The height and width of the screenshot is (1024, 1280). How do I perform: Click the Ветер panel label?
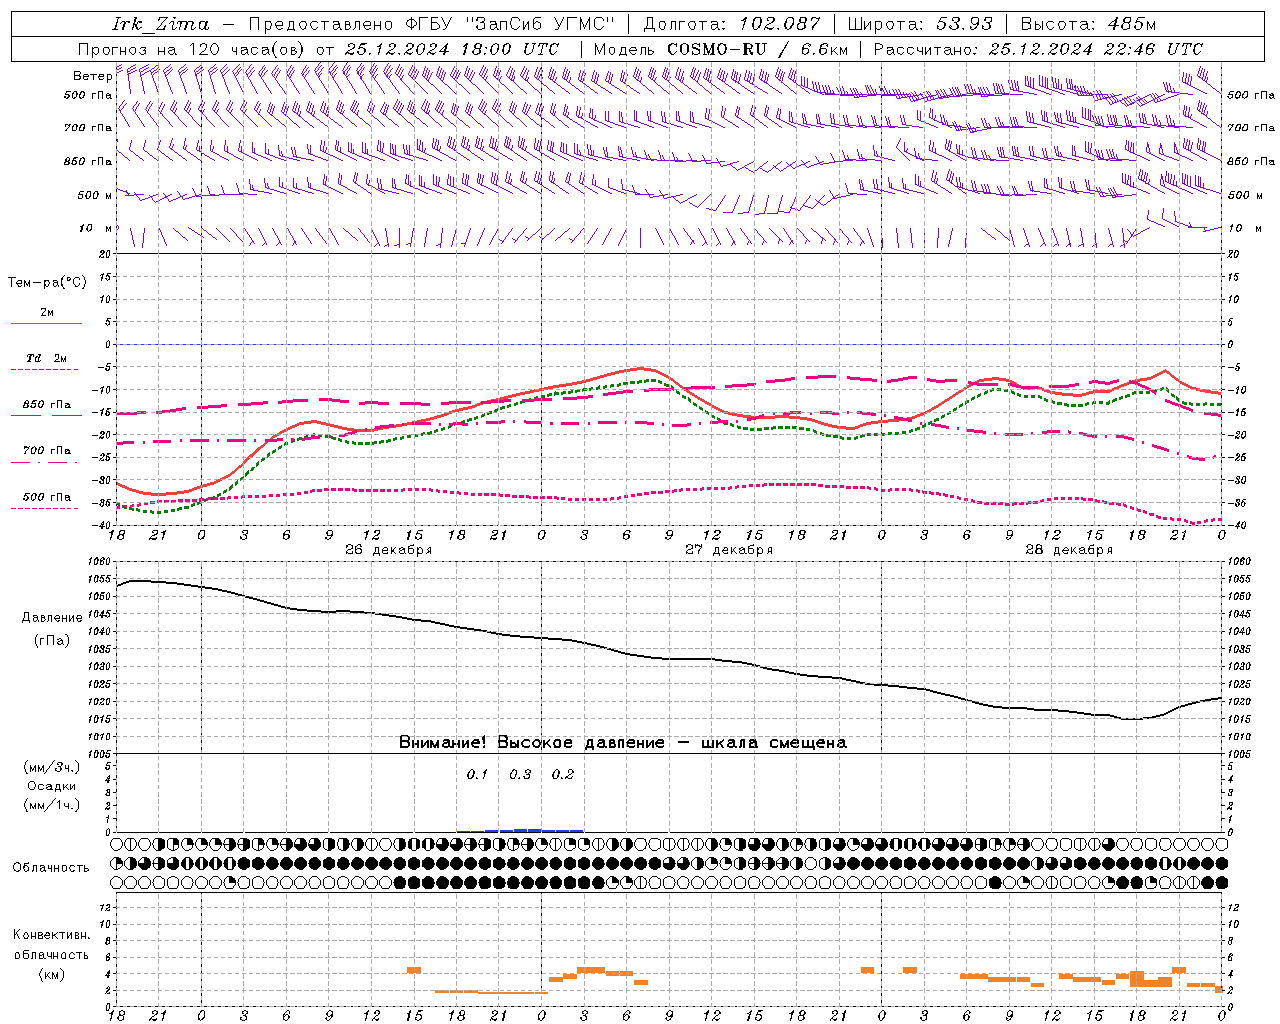(x=92, y=76)
